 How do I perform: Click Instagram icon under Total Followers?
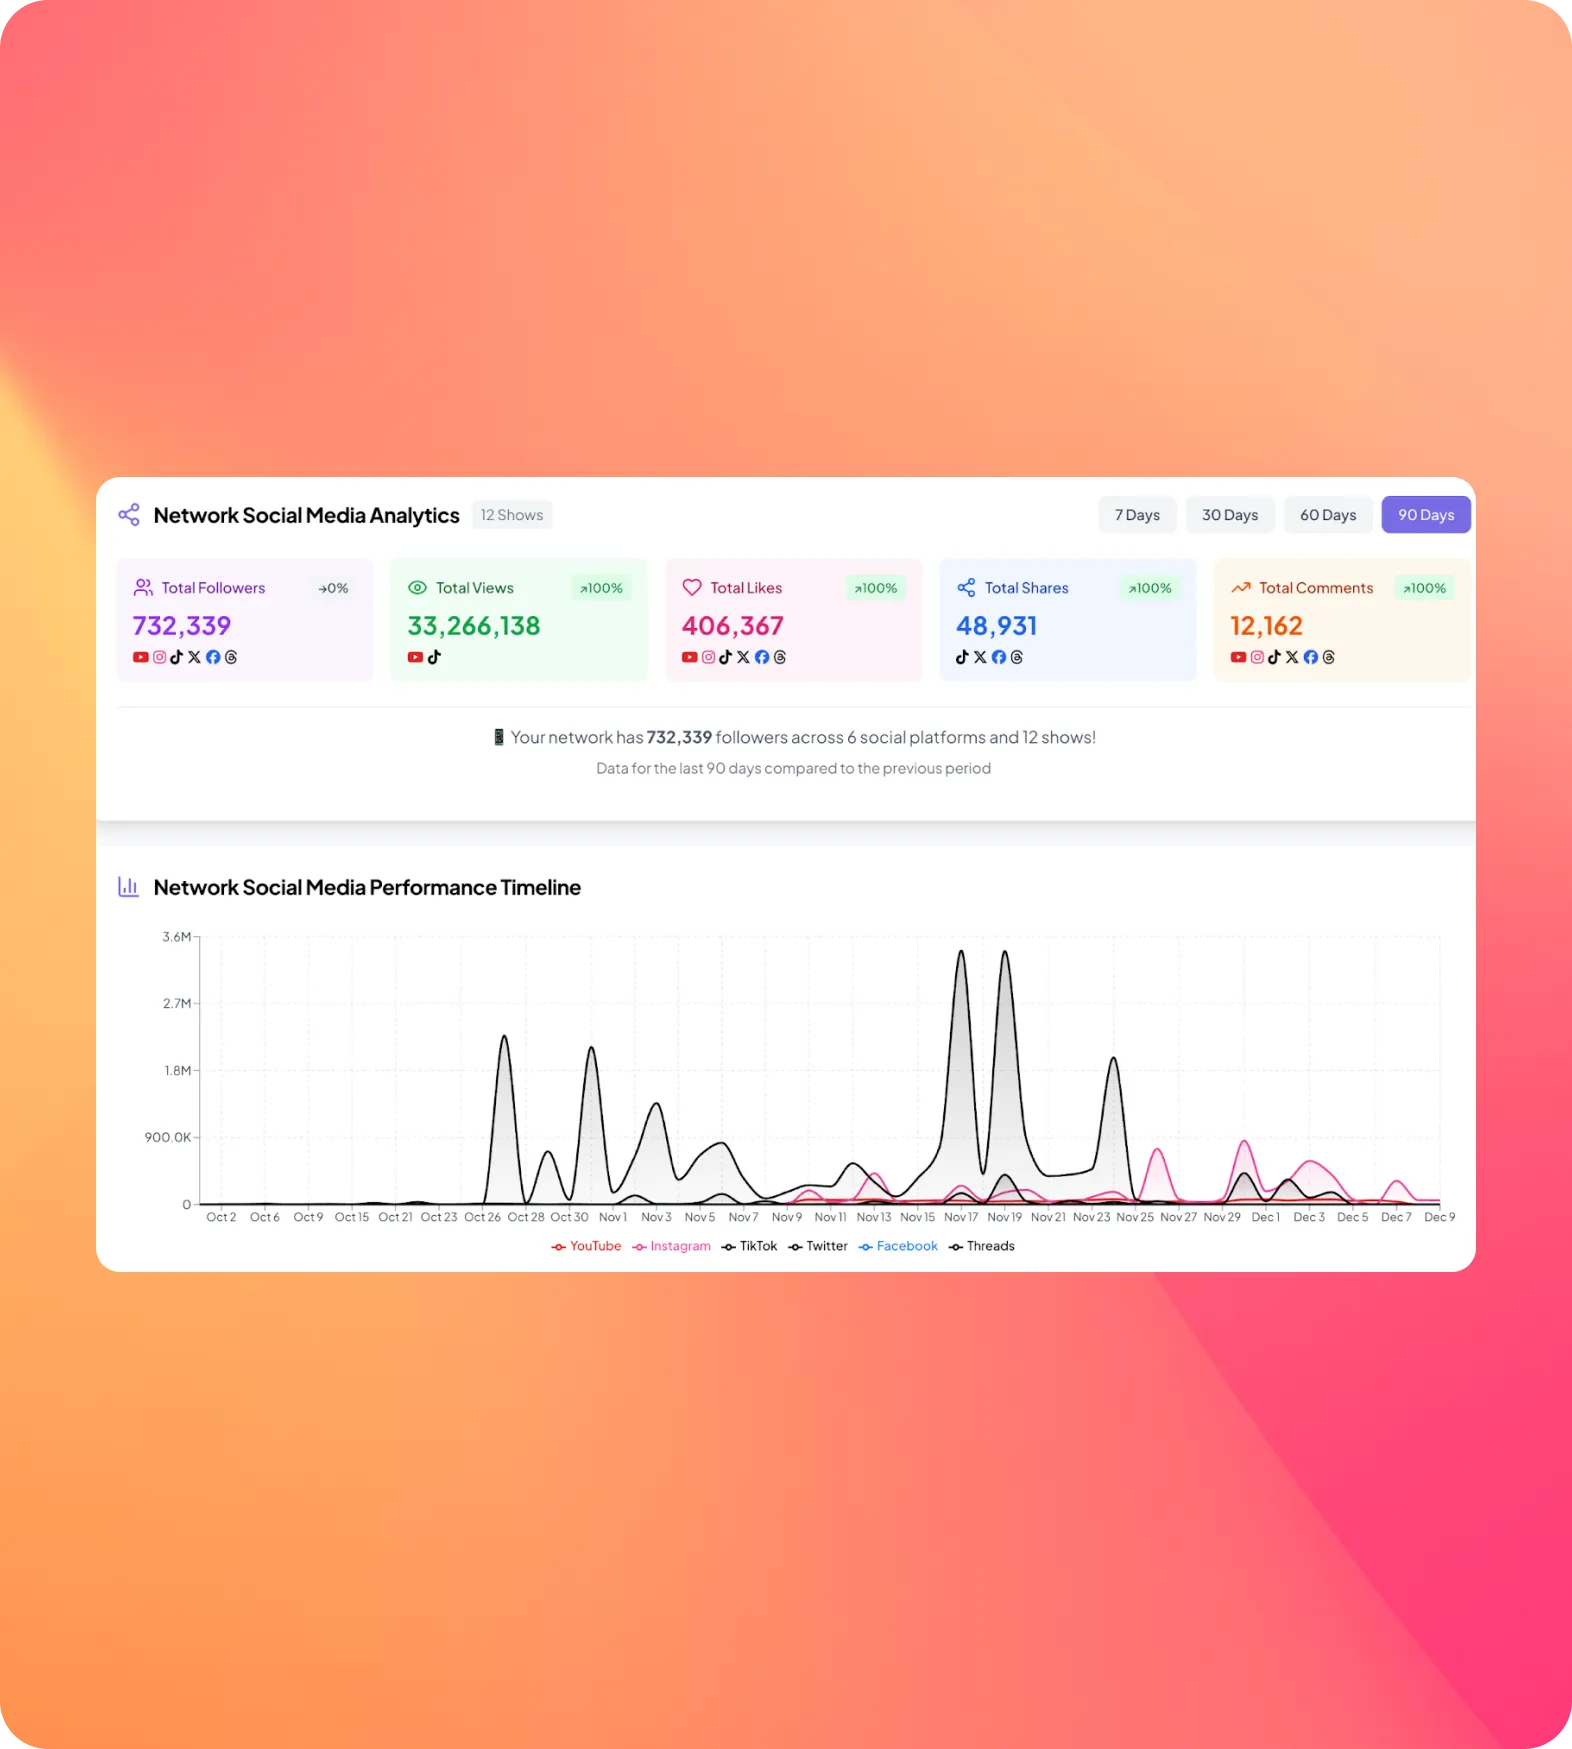[159, 657]
